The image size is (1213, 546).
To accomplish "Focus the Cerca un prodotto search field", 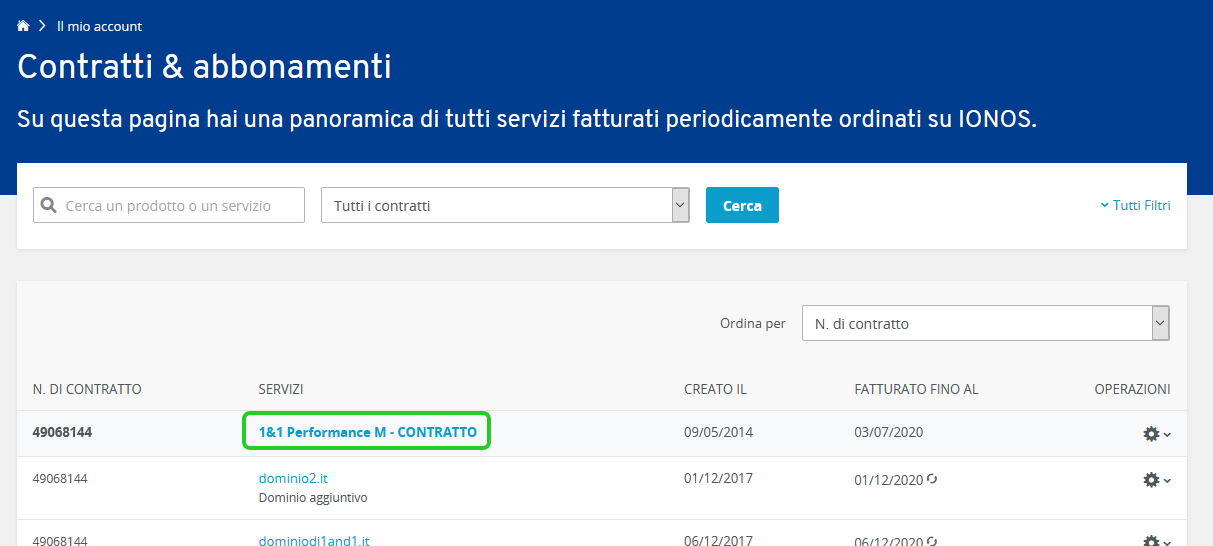I will click(x=169, y=205).
